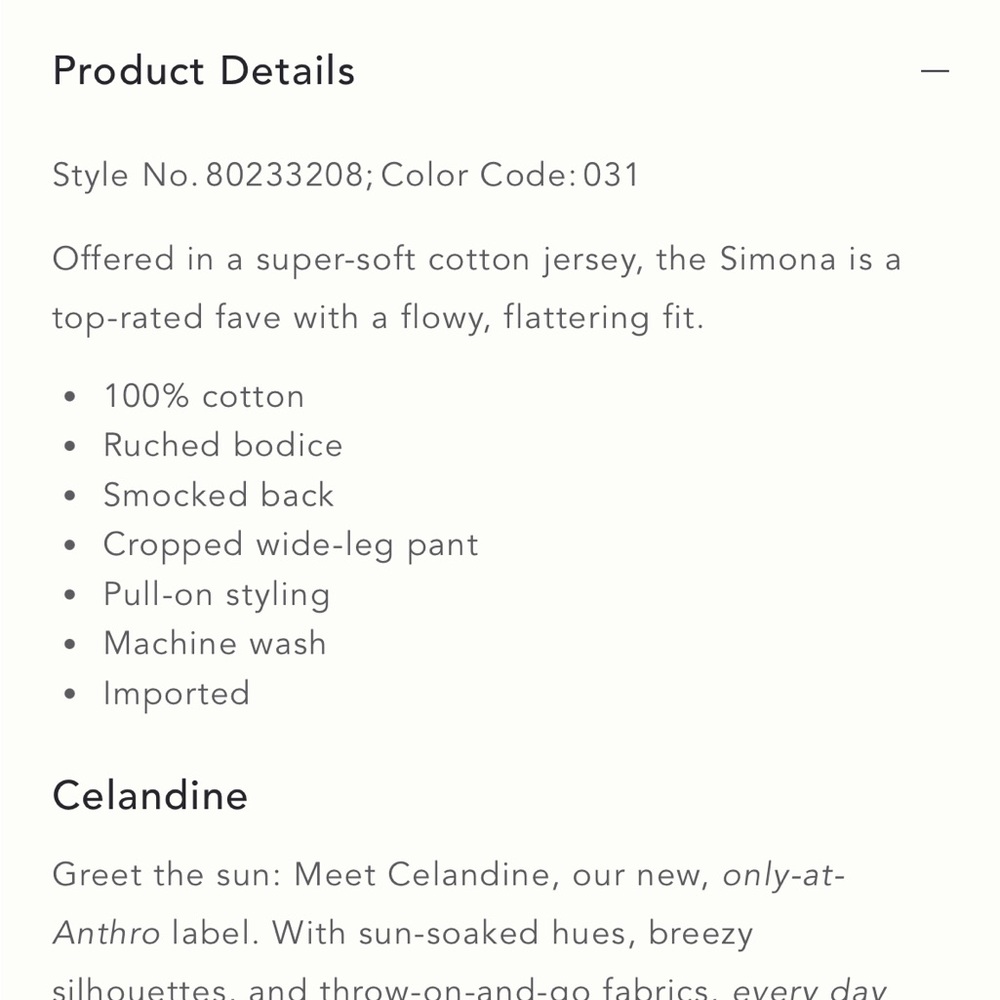Screen dimensions: 1000x1000
Task: Open the Celandine brand section
Action: [x=149, y=796]
